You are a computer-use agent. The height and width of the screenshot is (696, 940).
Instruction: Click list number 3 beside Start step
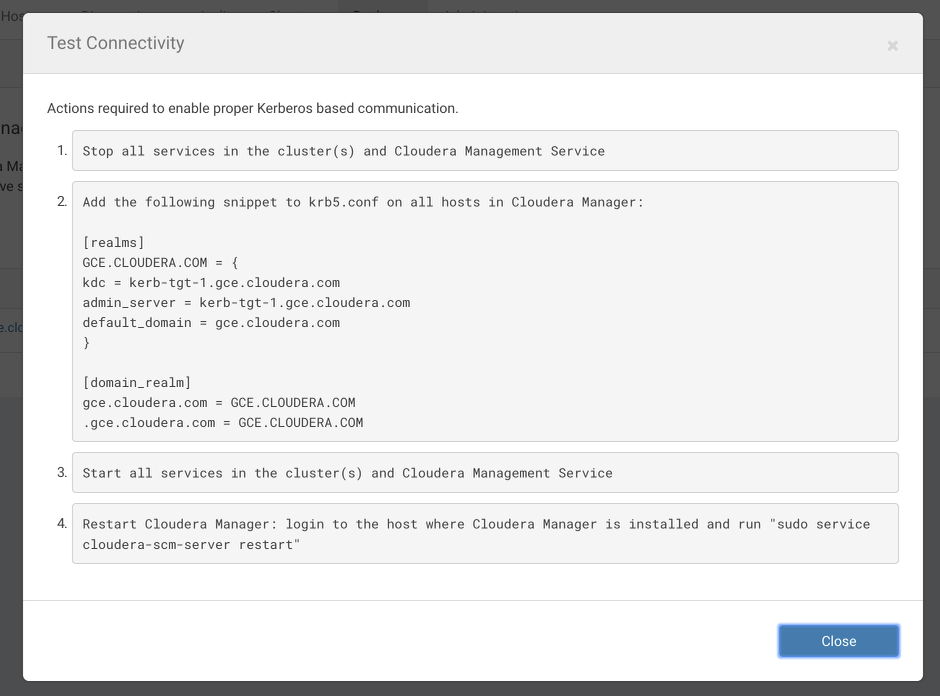click(x=62, y=473)
